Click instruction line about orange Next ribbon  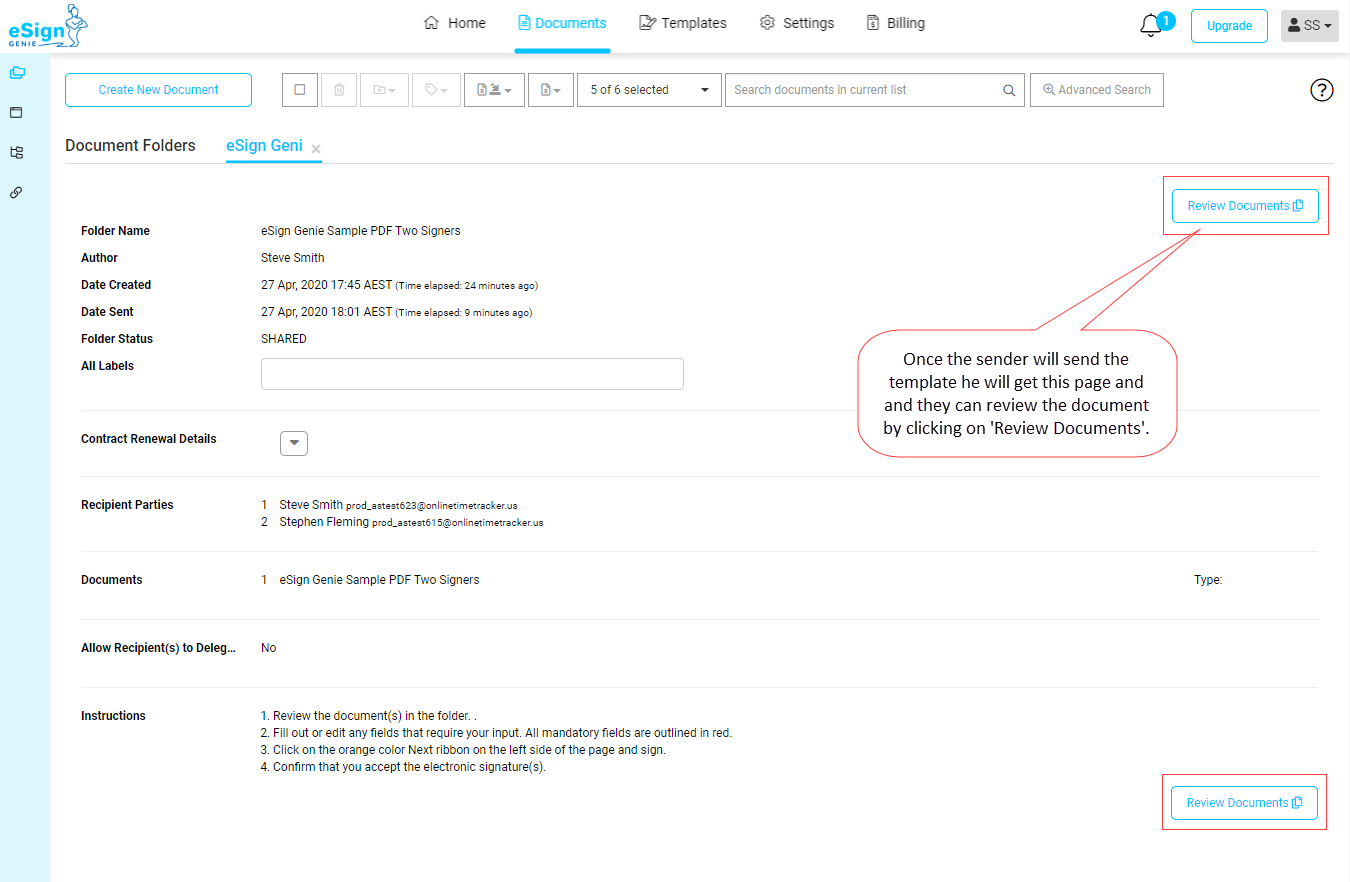[463, 750]
